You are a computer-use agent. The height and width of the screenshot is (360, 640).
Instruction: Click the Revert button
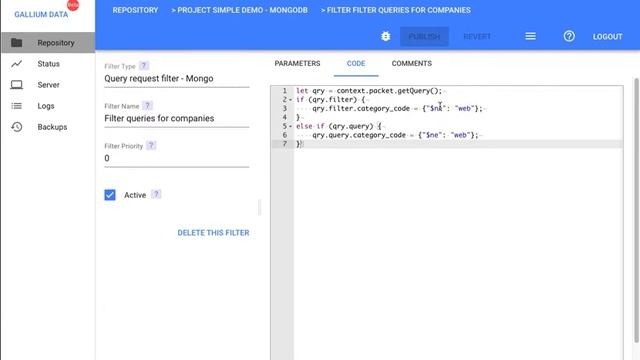click(x=477, y=36)
